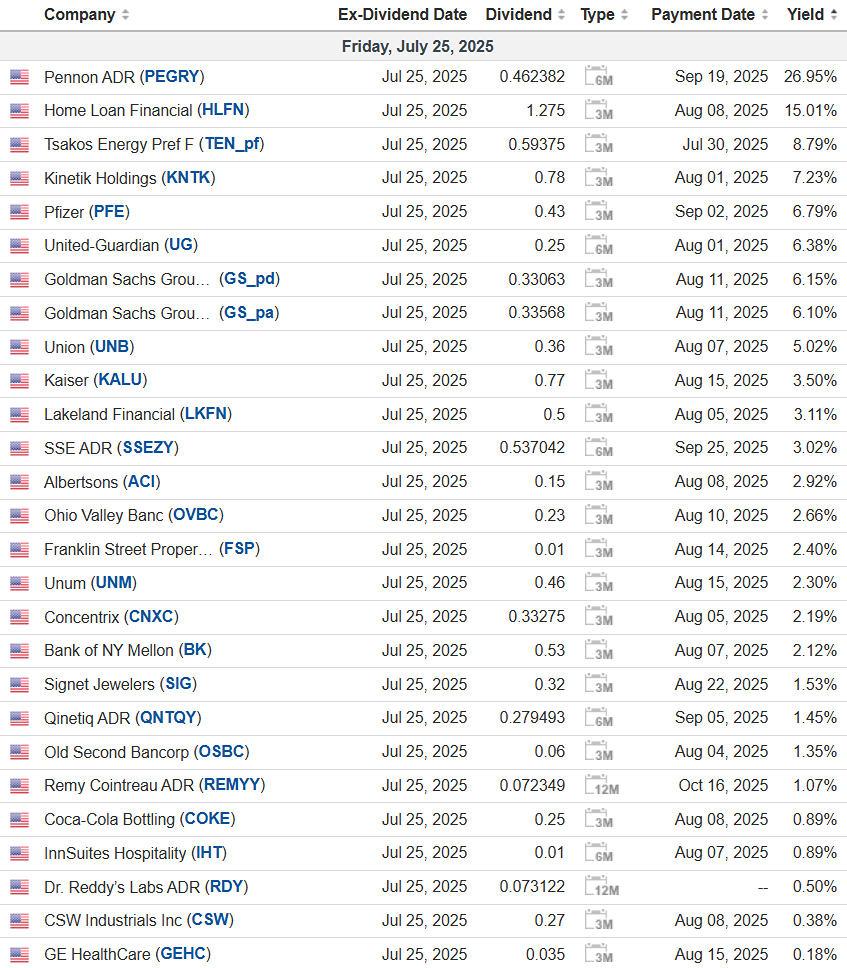The width and height of the screenshot is (847, 968).
Task: Click the 3M calendar icon in Pfizer row
Action: point(598,212)
